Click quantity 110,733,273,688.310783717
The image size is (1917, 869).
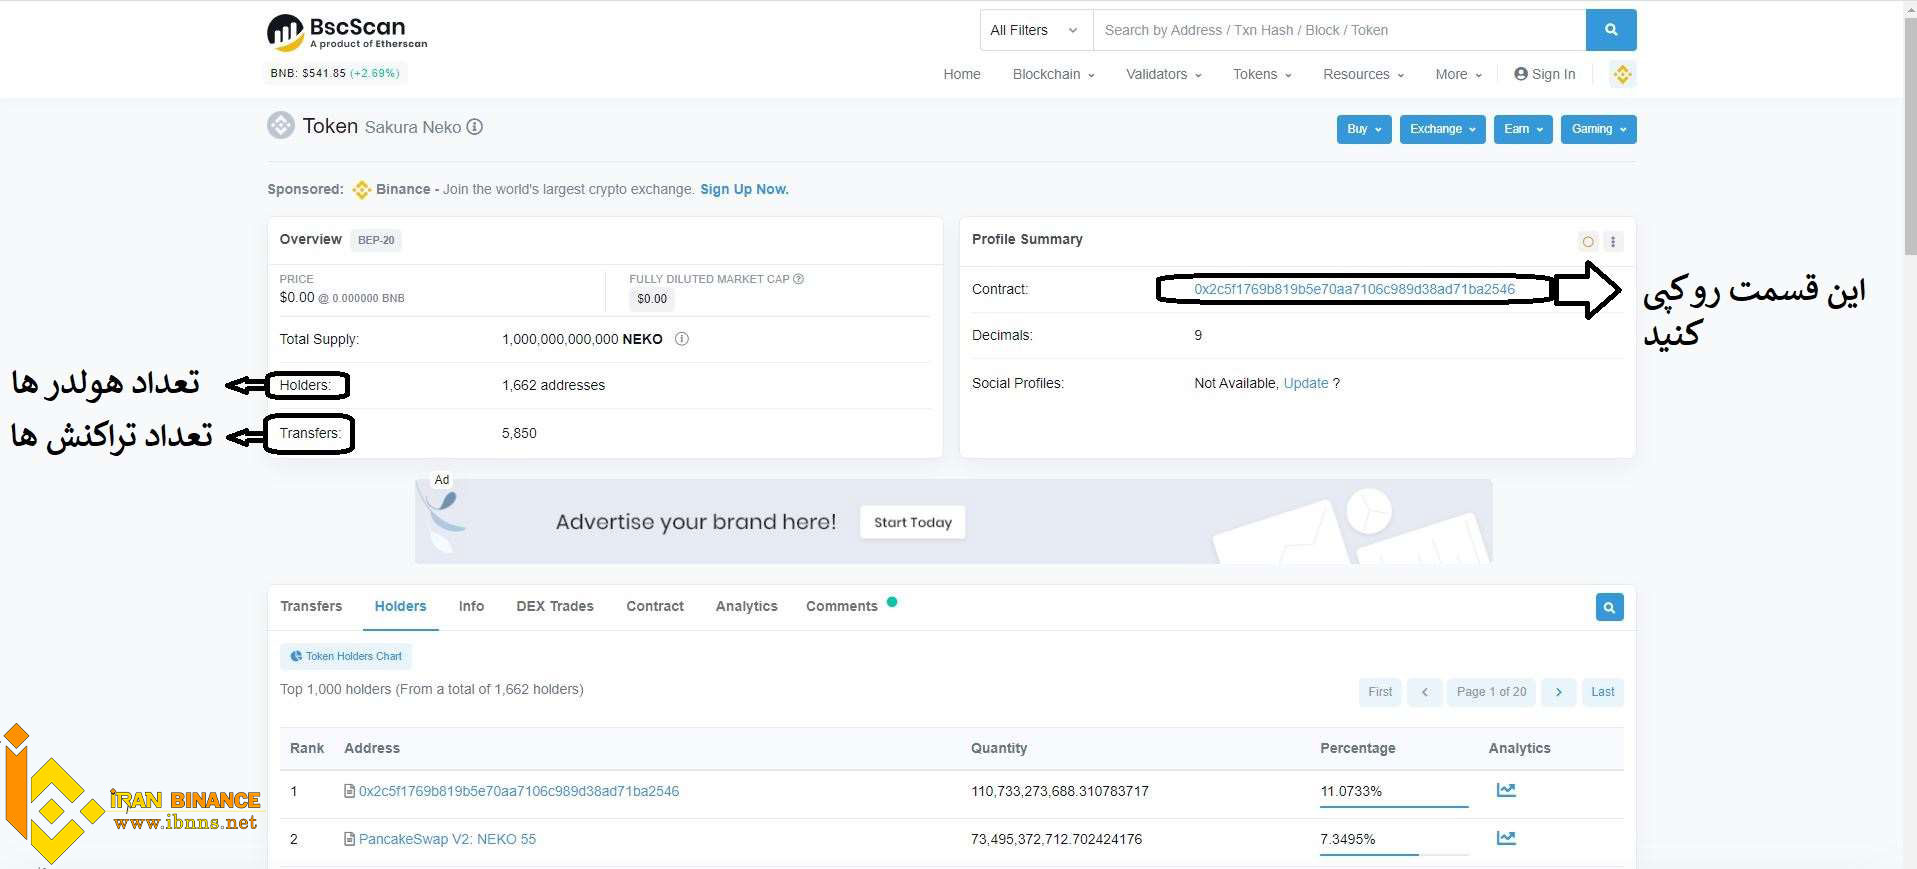click(1060, 791)
